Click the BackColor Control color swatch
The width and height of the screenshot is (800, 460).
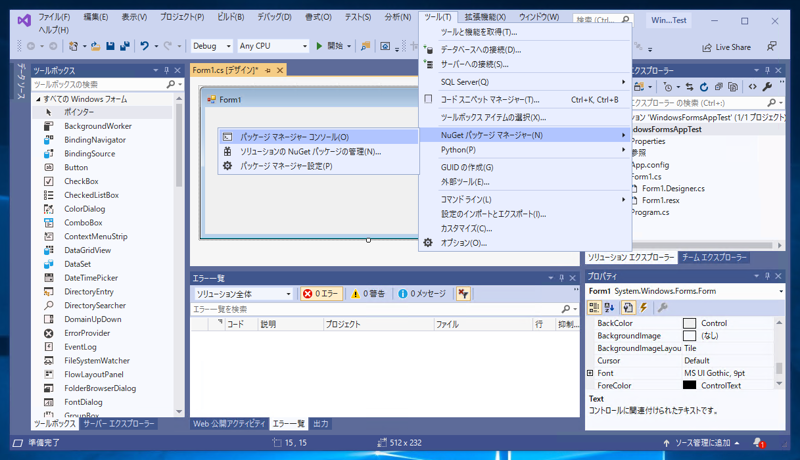tap(689, 323)
